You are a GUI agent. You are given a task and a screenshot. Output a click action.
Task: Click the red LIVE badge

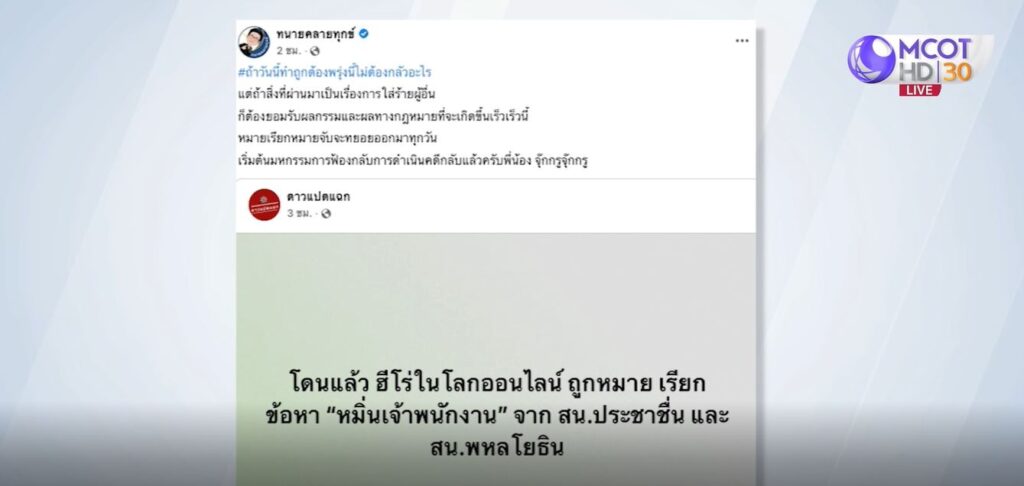coord(920,90)
